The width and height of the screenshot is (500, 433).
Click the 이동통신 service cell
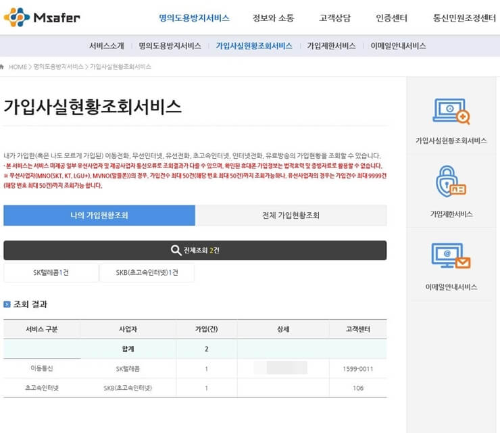(x=42, y=368)
